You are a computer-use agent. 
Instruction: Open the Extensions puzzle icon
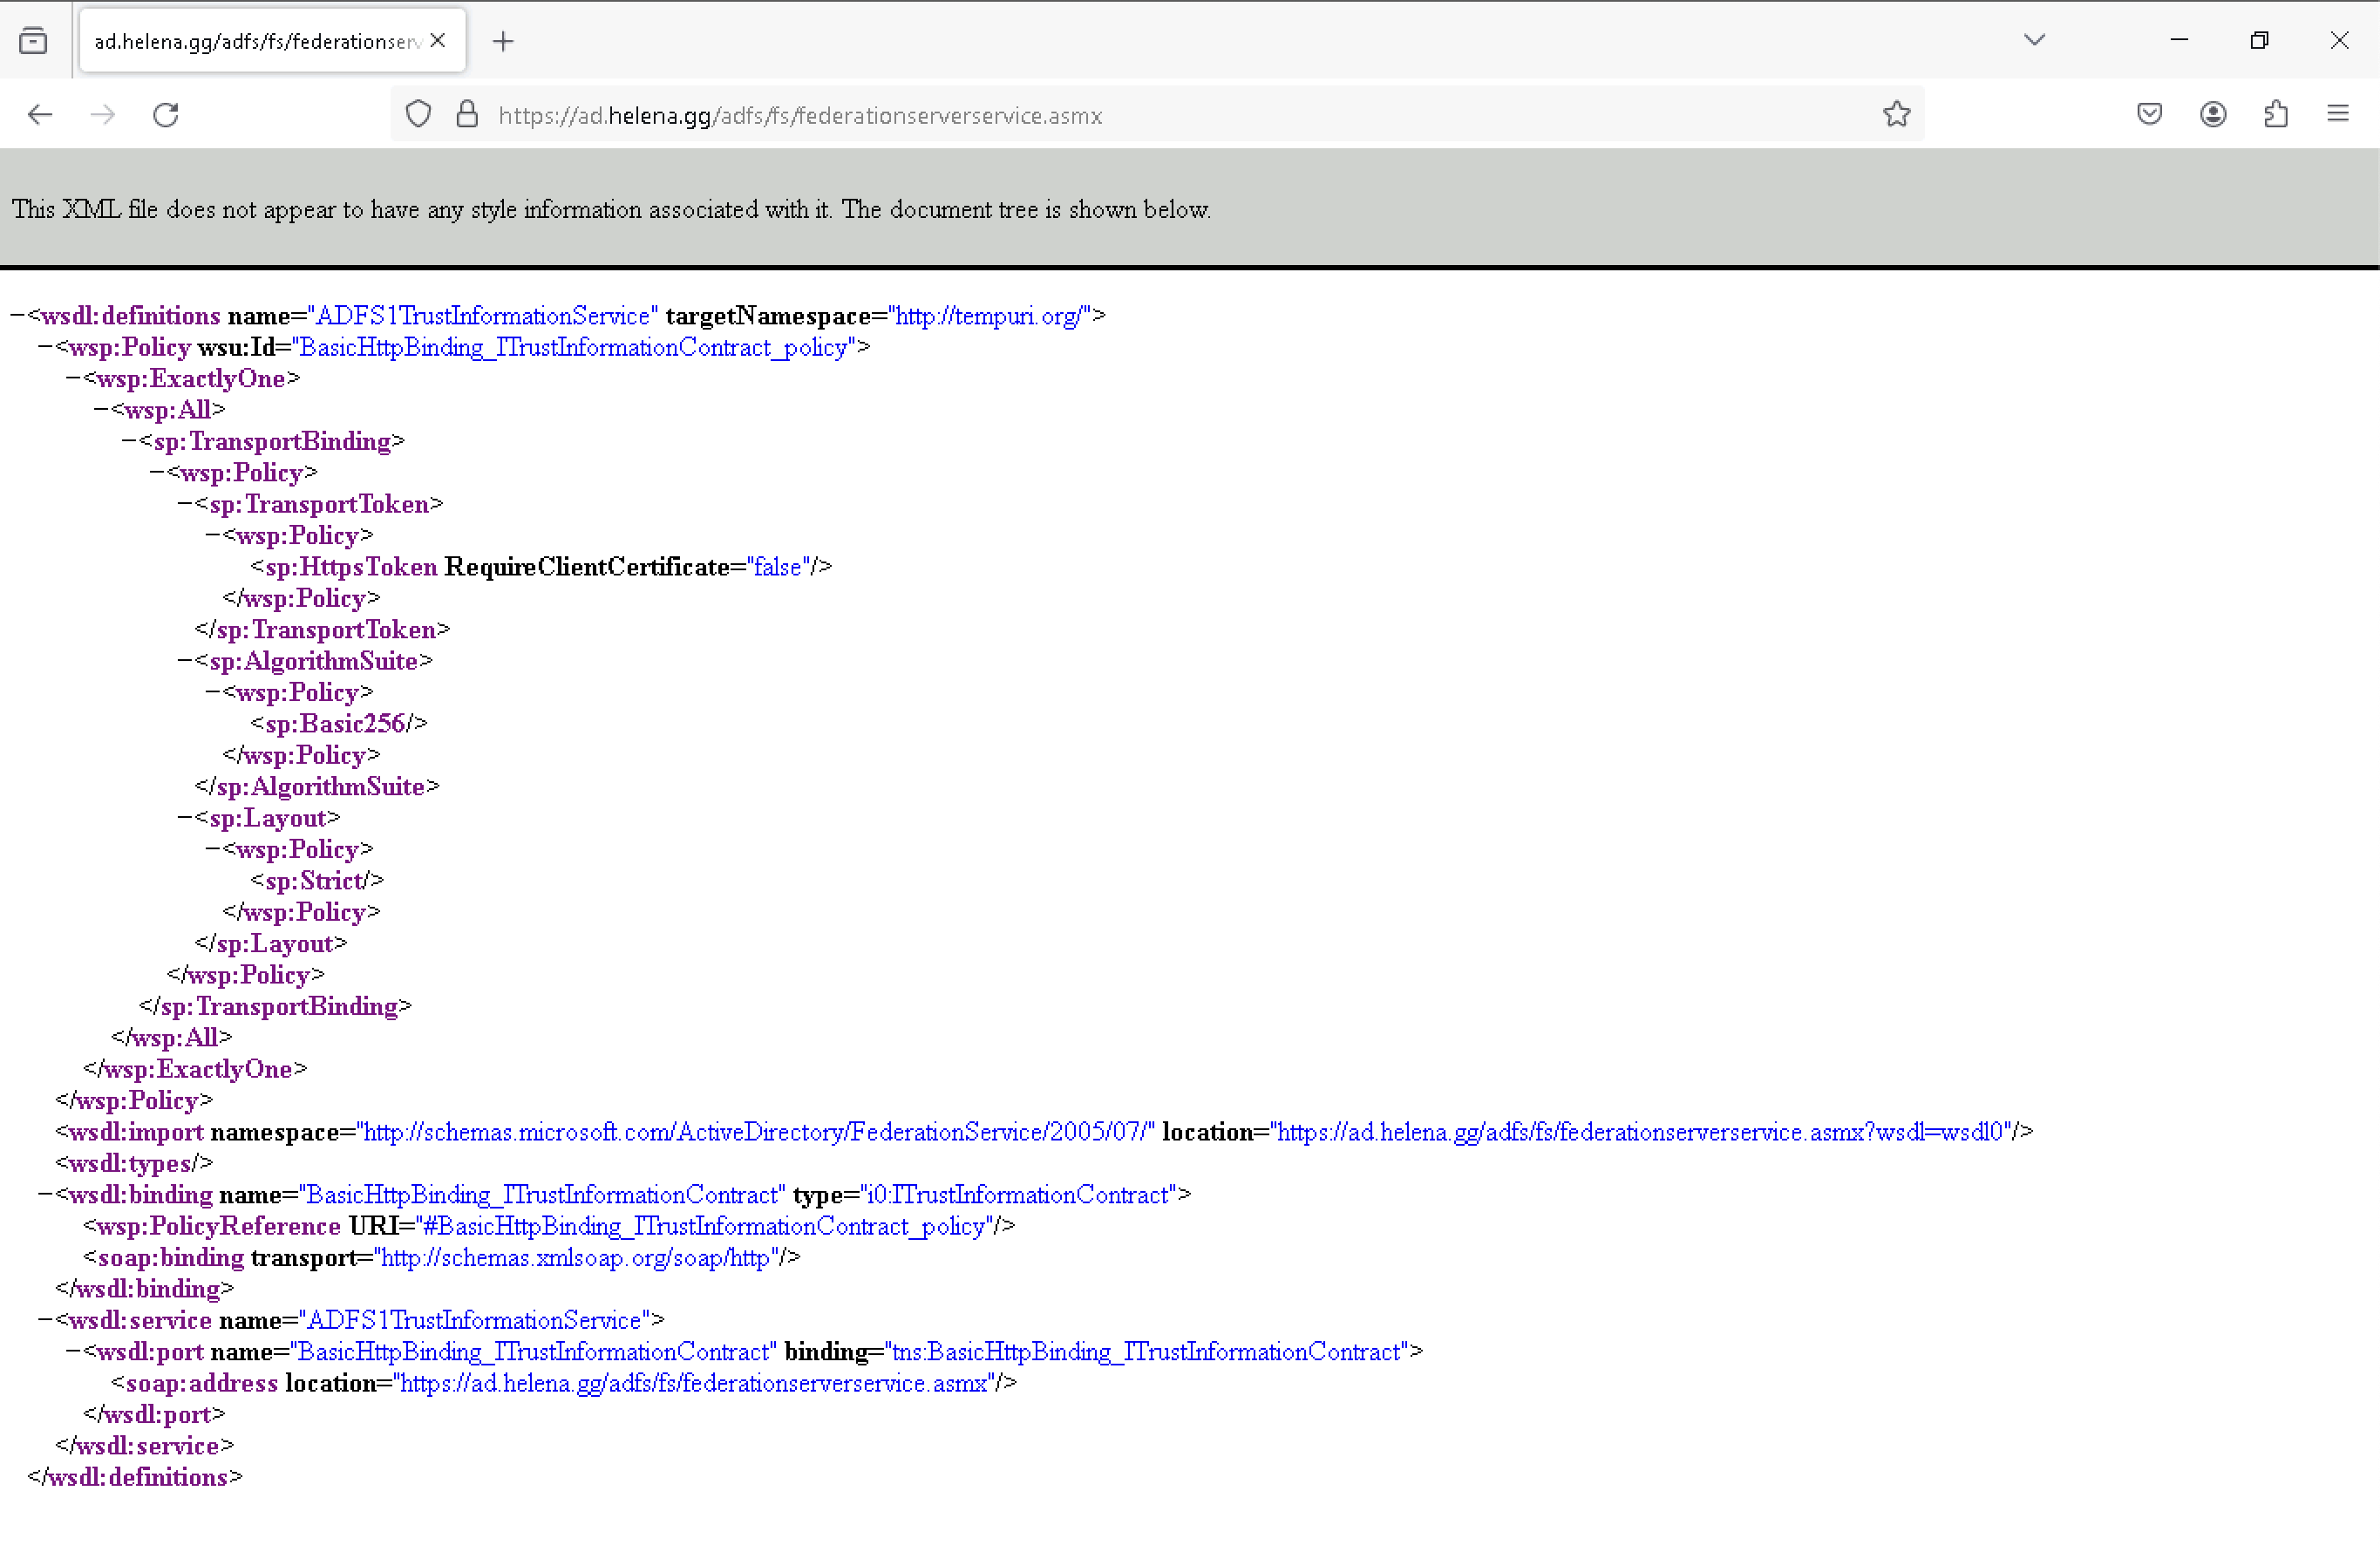click(2276, 115)
